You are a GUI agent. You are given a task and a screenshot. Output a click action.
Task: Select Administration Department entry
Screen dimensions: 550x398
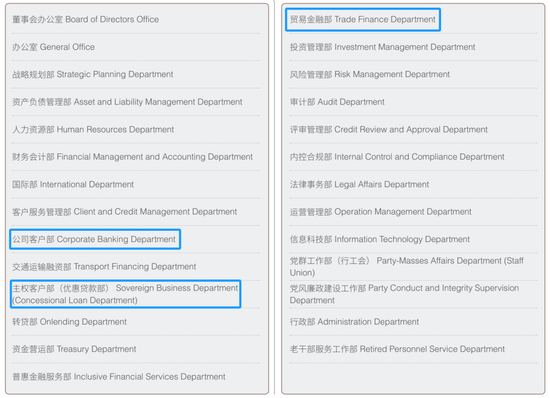354,322
